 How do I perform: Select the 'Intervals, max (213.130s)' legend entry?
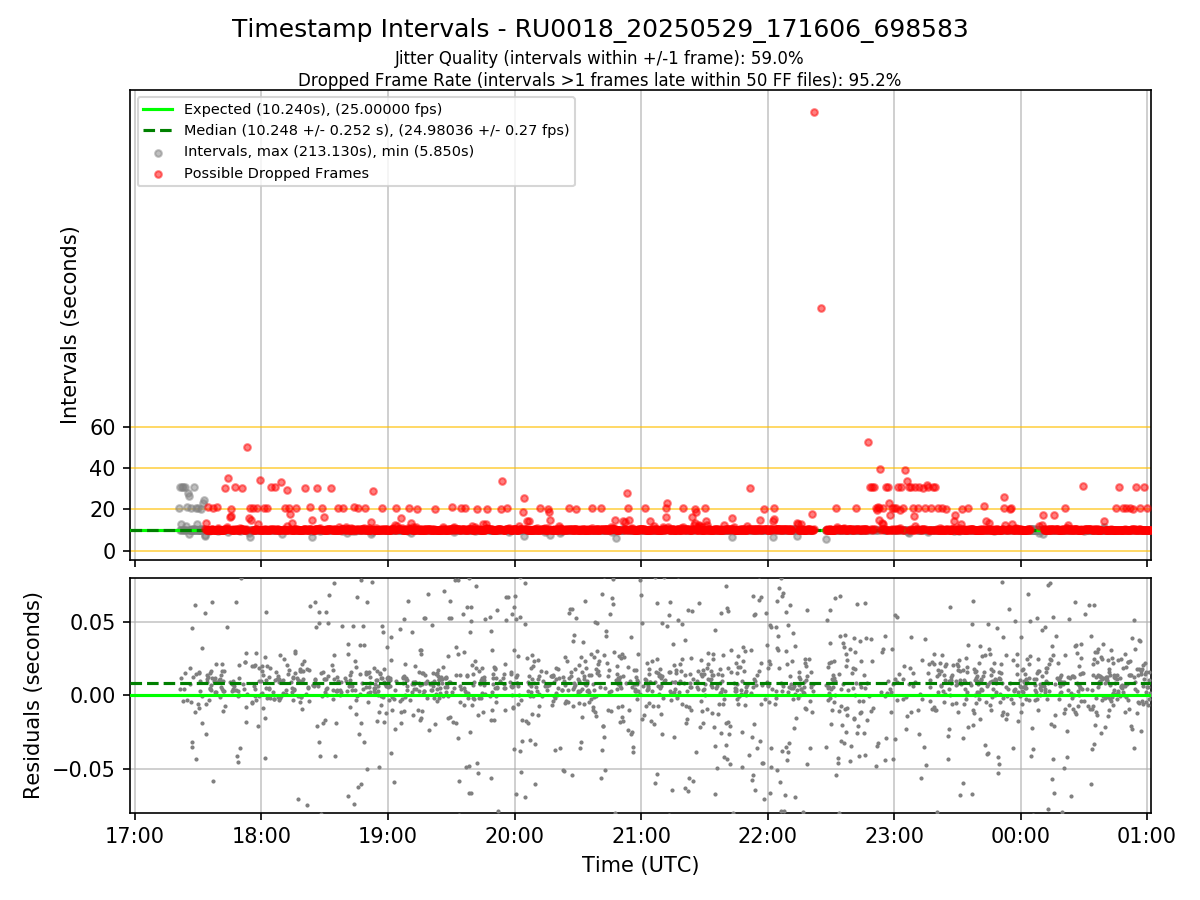(329, 151)
